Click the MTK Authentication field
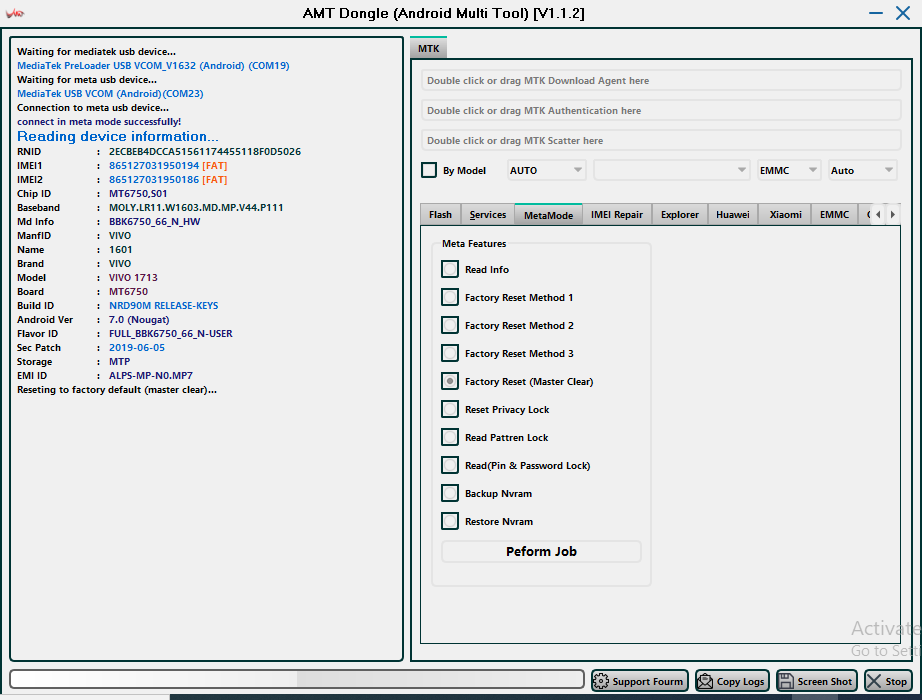Viewport: 922px width, 700px height. [x=661, y=111]
